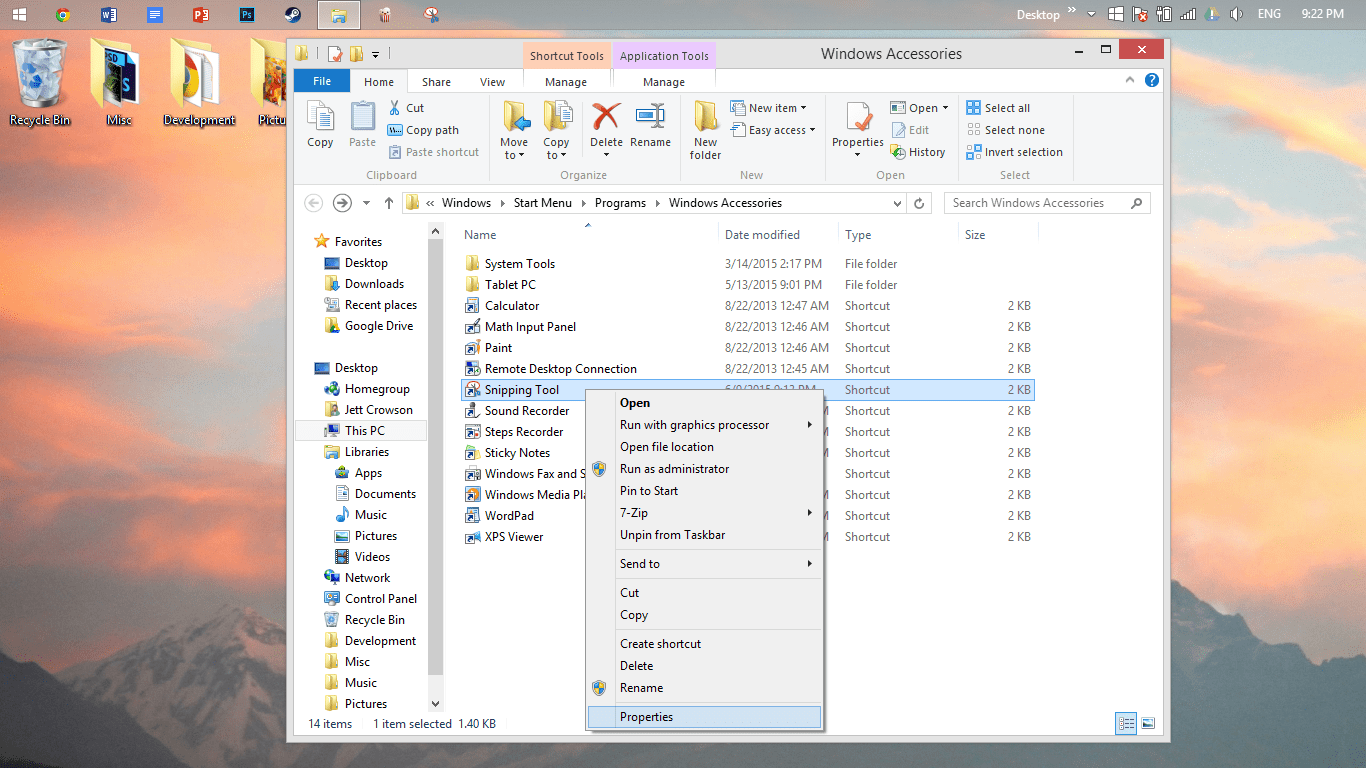This screenshot has width=1366, height=768.
Task: Click the Search Windows Accessories field
Action: (1036, 203)
